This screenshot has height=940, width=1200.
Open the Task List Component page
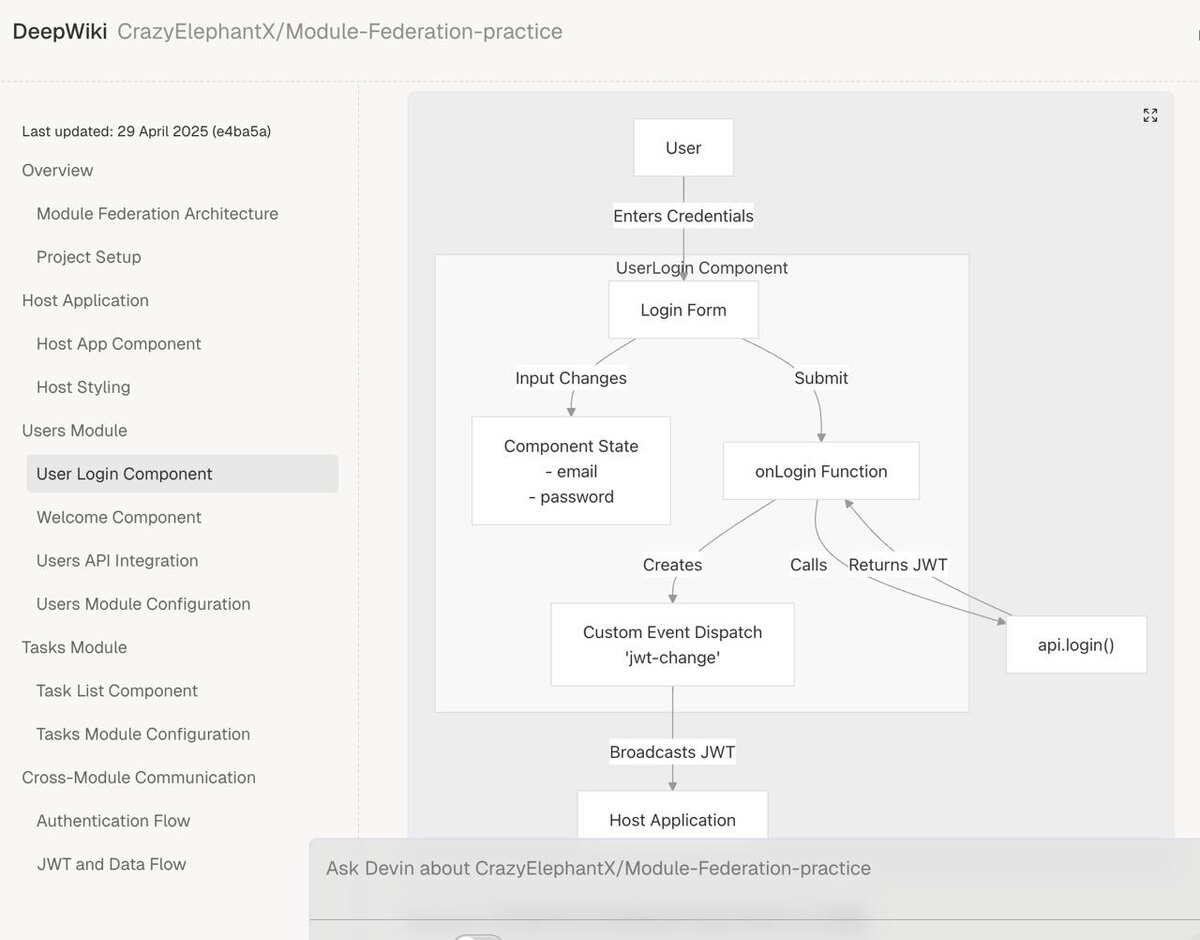coord(117,691)
